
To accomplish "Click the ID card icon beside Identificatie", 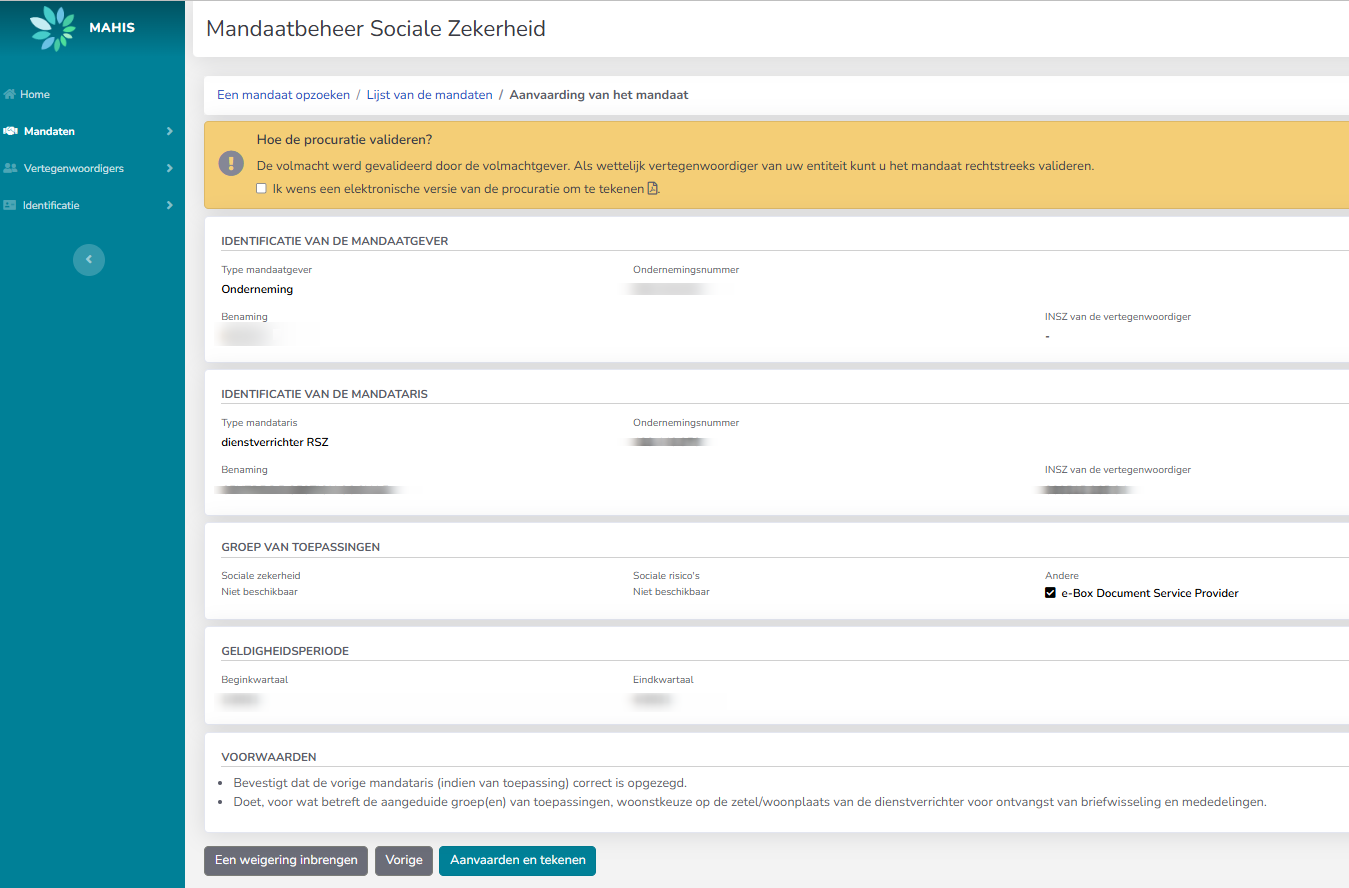I will click(10, 205).
